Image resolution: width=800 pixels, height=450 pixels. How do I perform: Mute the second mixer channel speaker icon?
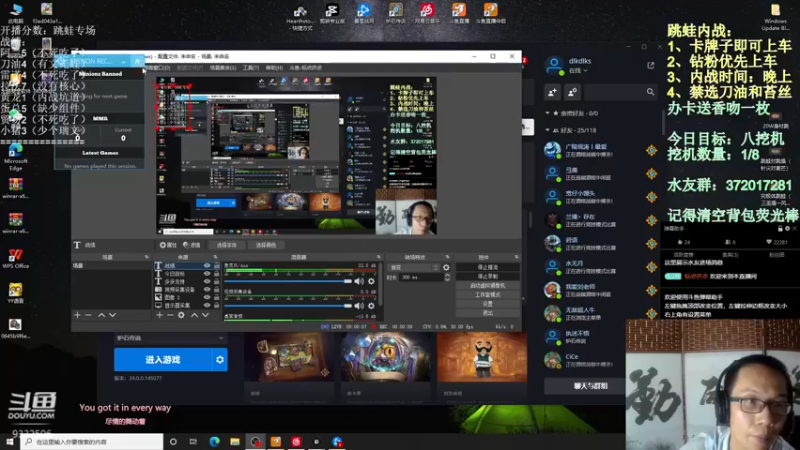pos(359,306)
